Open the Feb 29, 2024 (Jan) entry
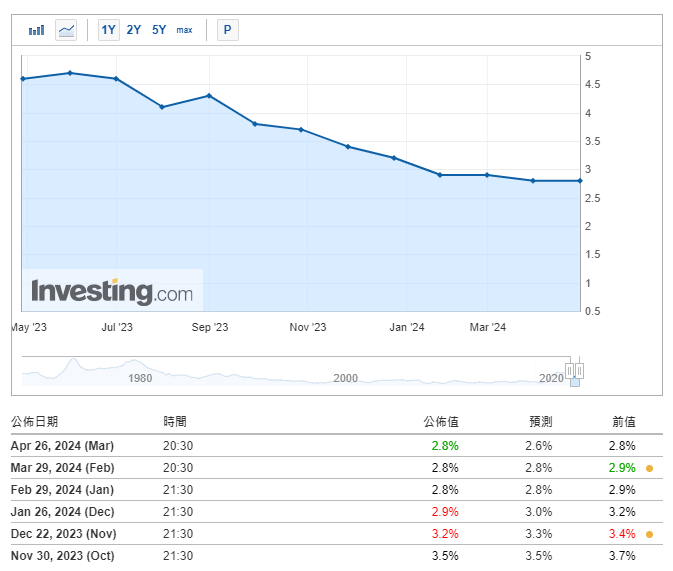The image size is (673, 571). 61,490
